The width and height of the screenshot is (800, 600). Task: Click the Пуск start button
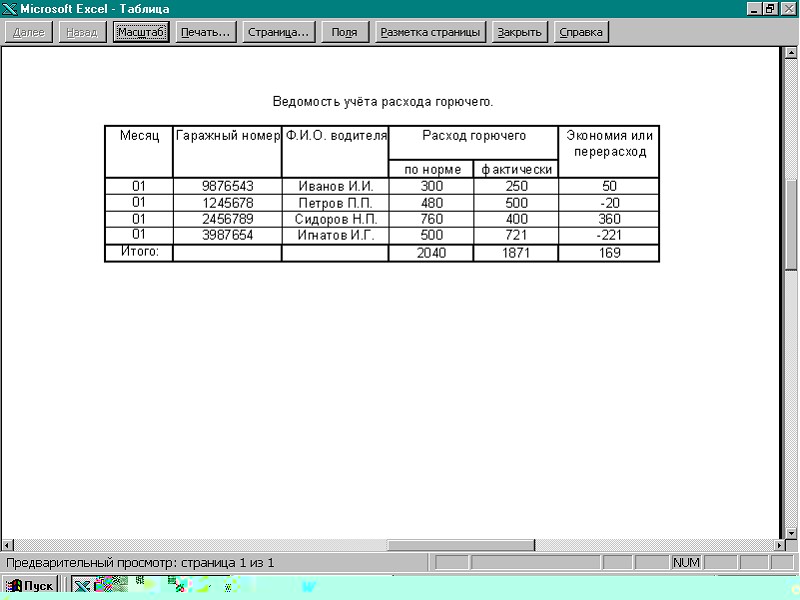(31, 586)
